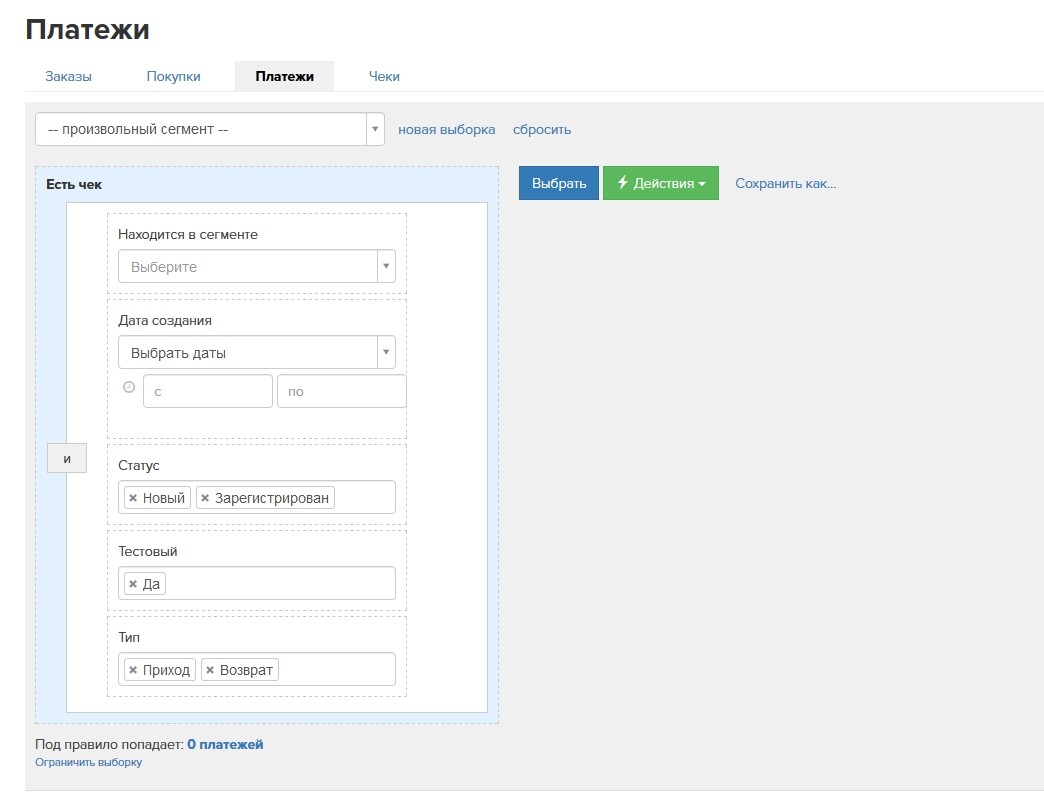Select the Платежи tab
The image size is (1044, 796).
pyautogui.click(x=284, y=77)
